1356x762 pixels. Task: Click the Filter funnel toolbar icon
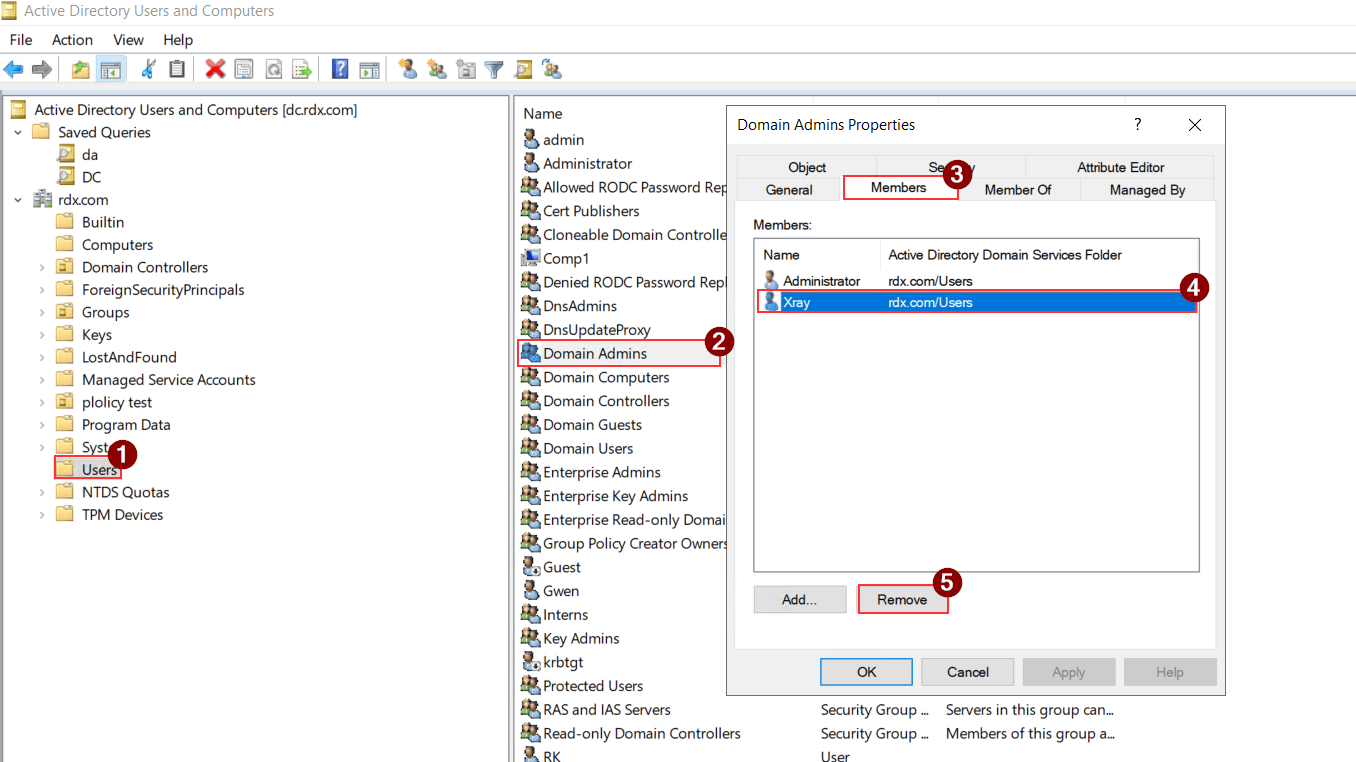pos(493,69)
